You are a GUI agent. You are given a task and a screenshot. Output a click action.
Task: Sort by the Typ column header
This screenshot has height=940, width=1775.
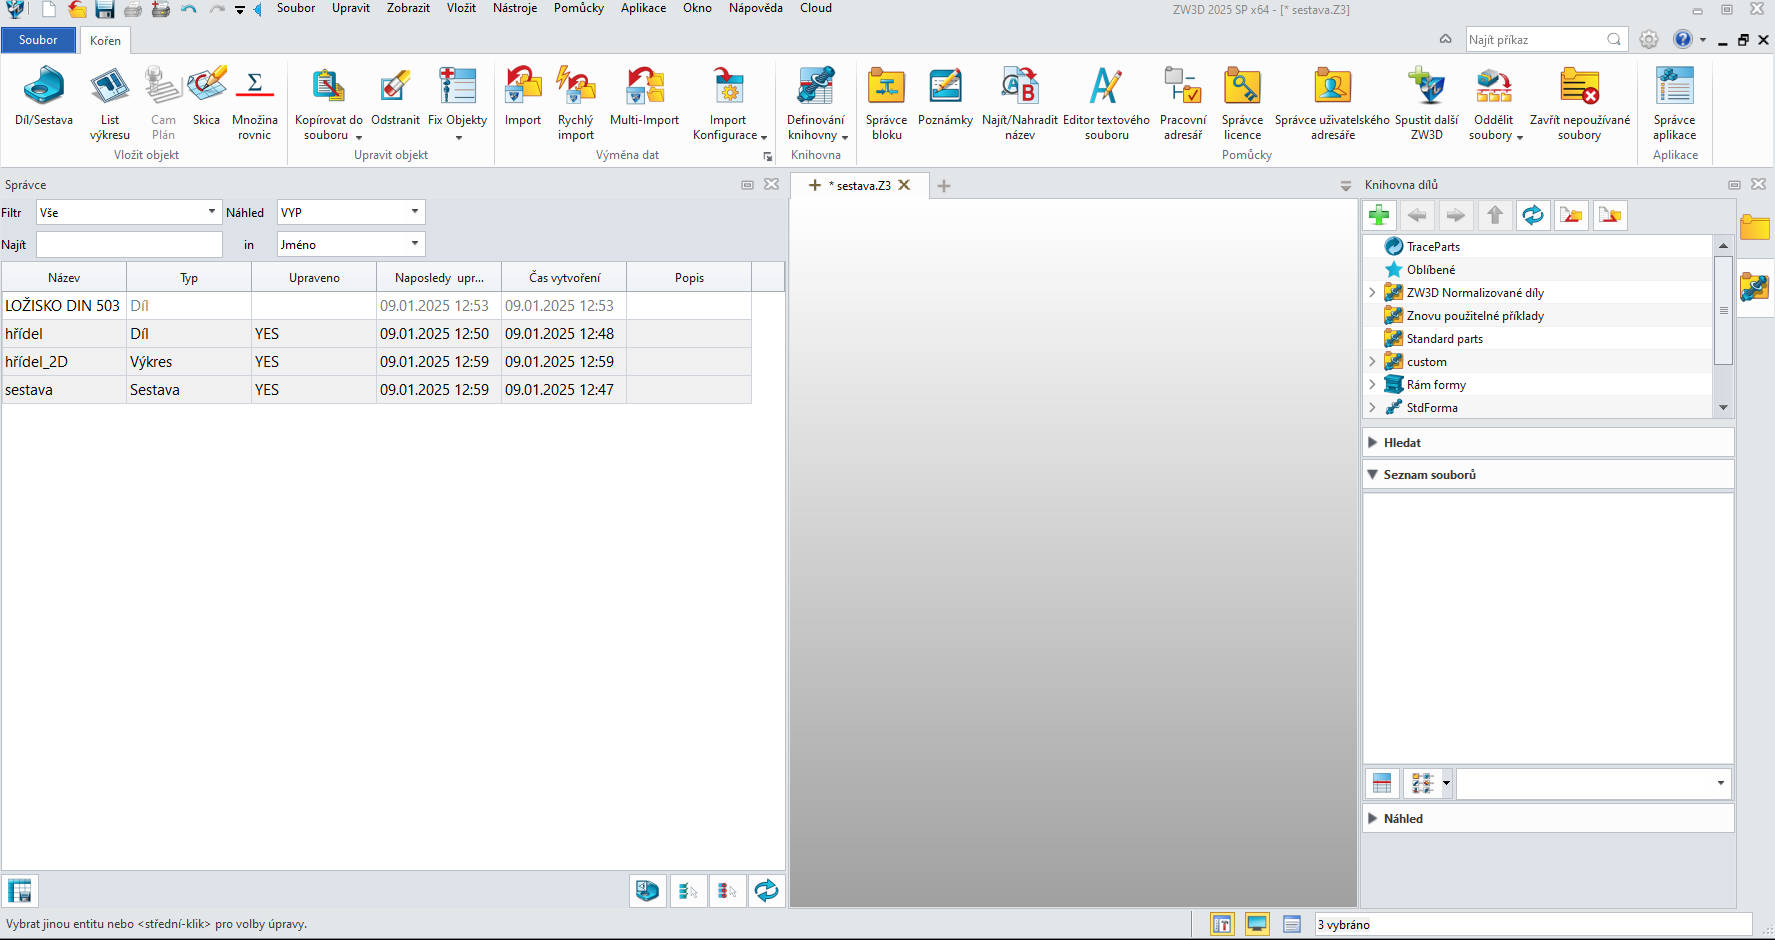tap(189, 277)
